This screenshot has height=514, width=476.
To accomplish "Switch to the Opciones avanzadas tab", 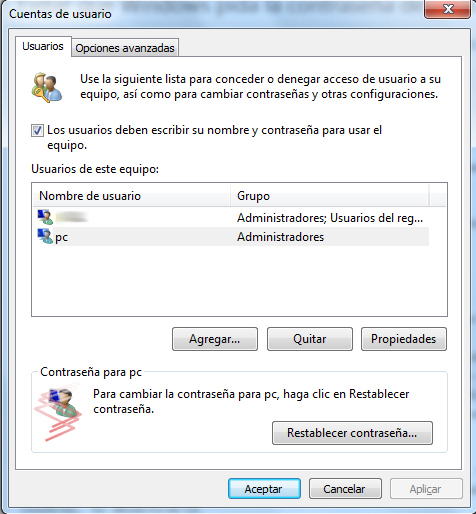I will [125, 48].
